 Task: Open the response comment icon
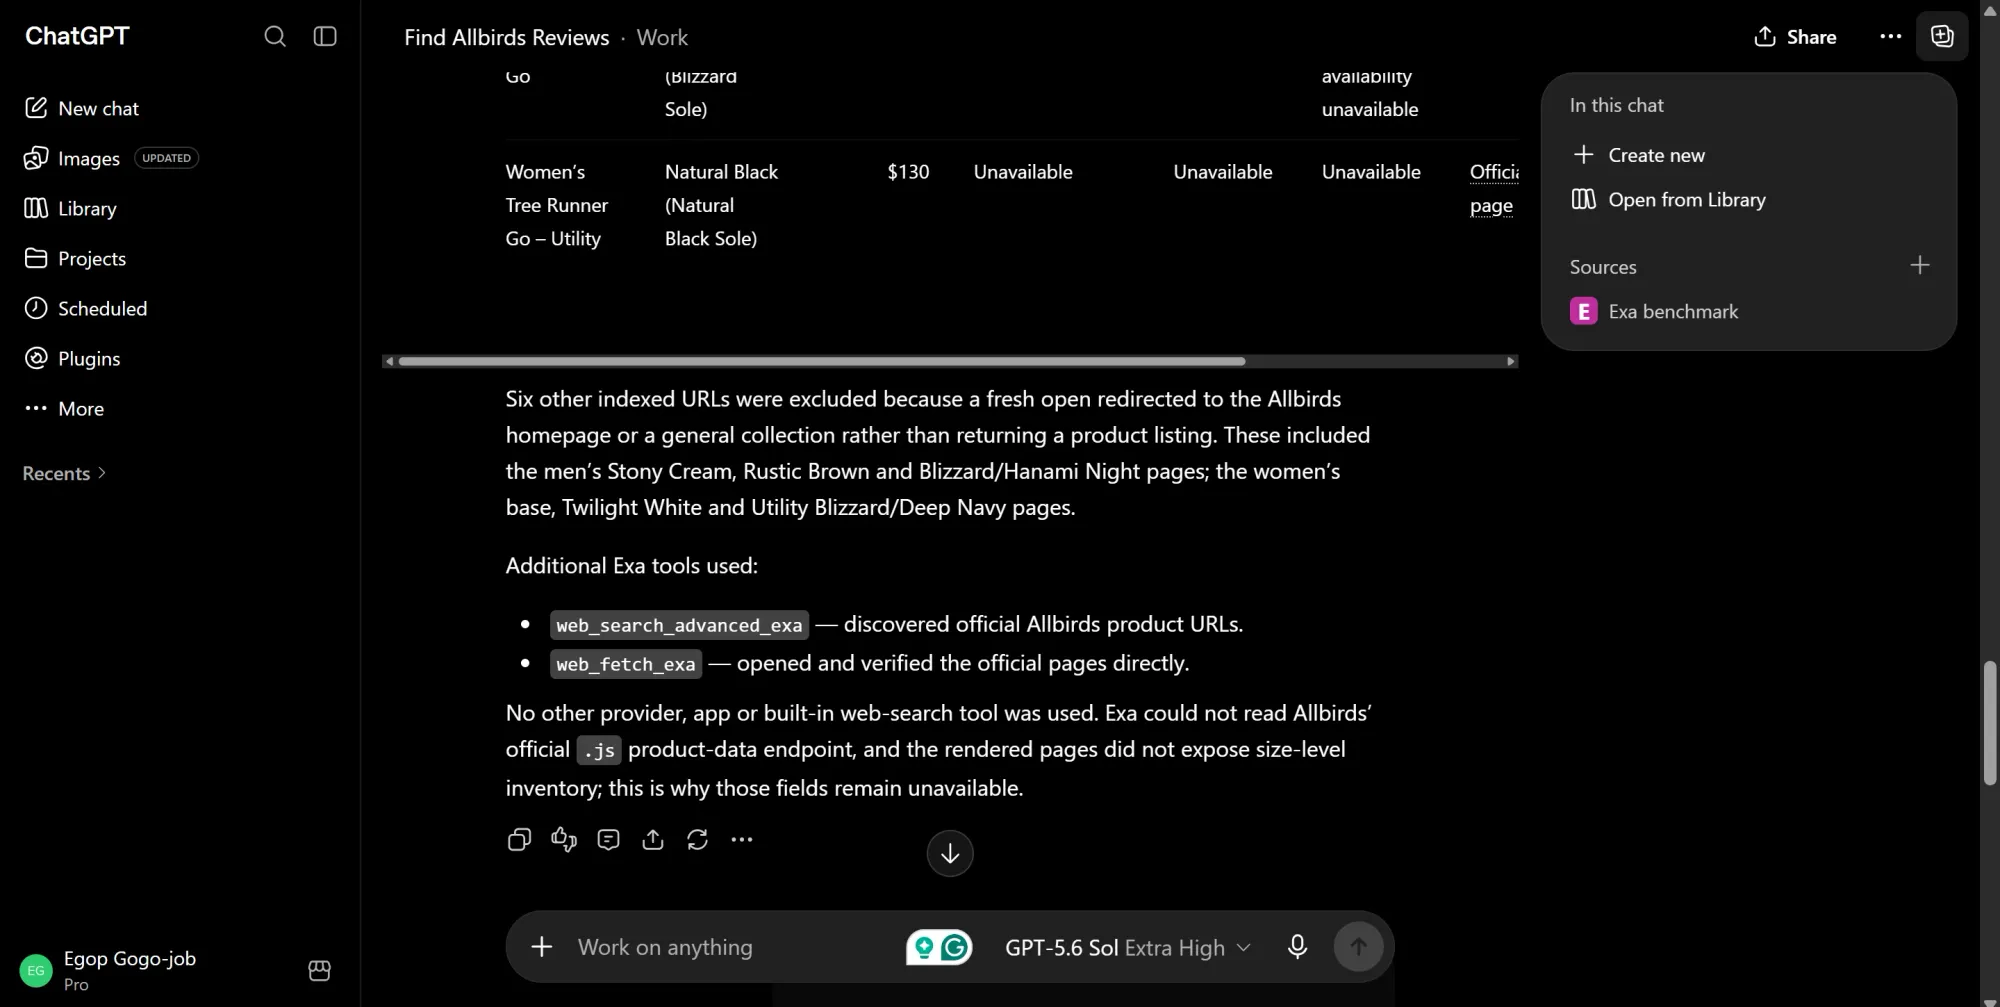click(x=608, y=840)
